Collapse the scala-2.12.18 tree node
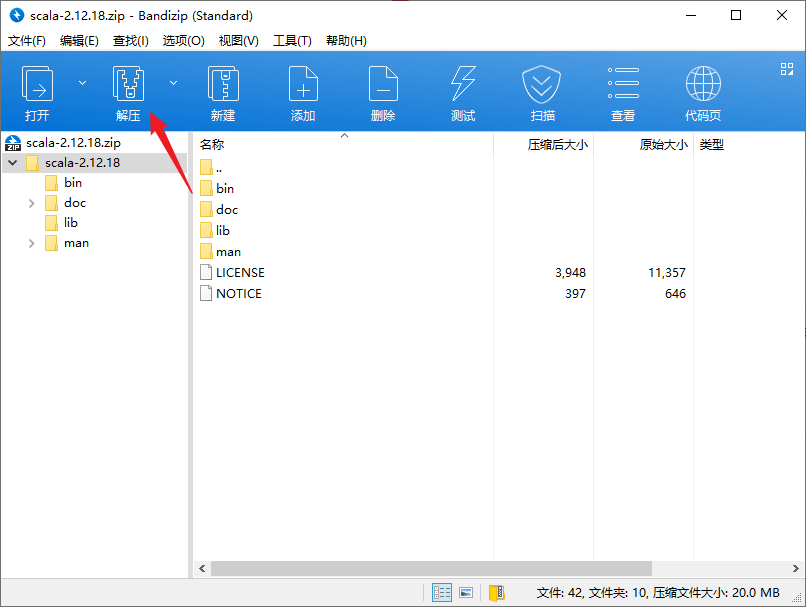Image resolution: width=806 pixels, height=607 pixels. pos(12,163)
